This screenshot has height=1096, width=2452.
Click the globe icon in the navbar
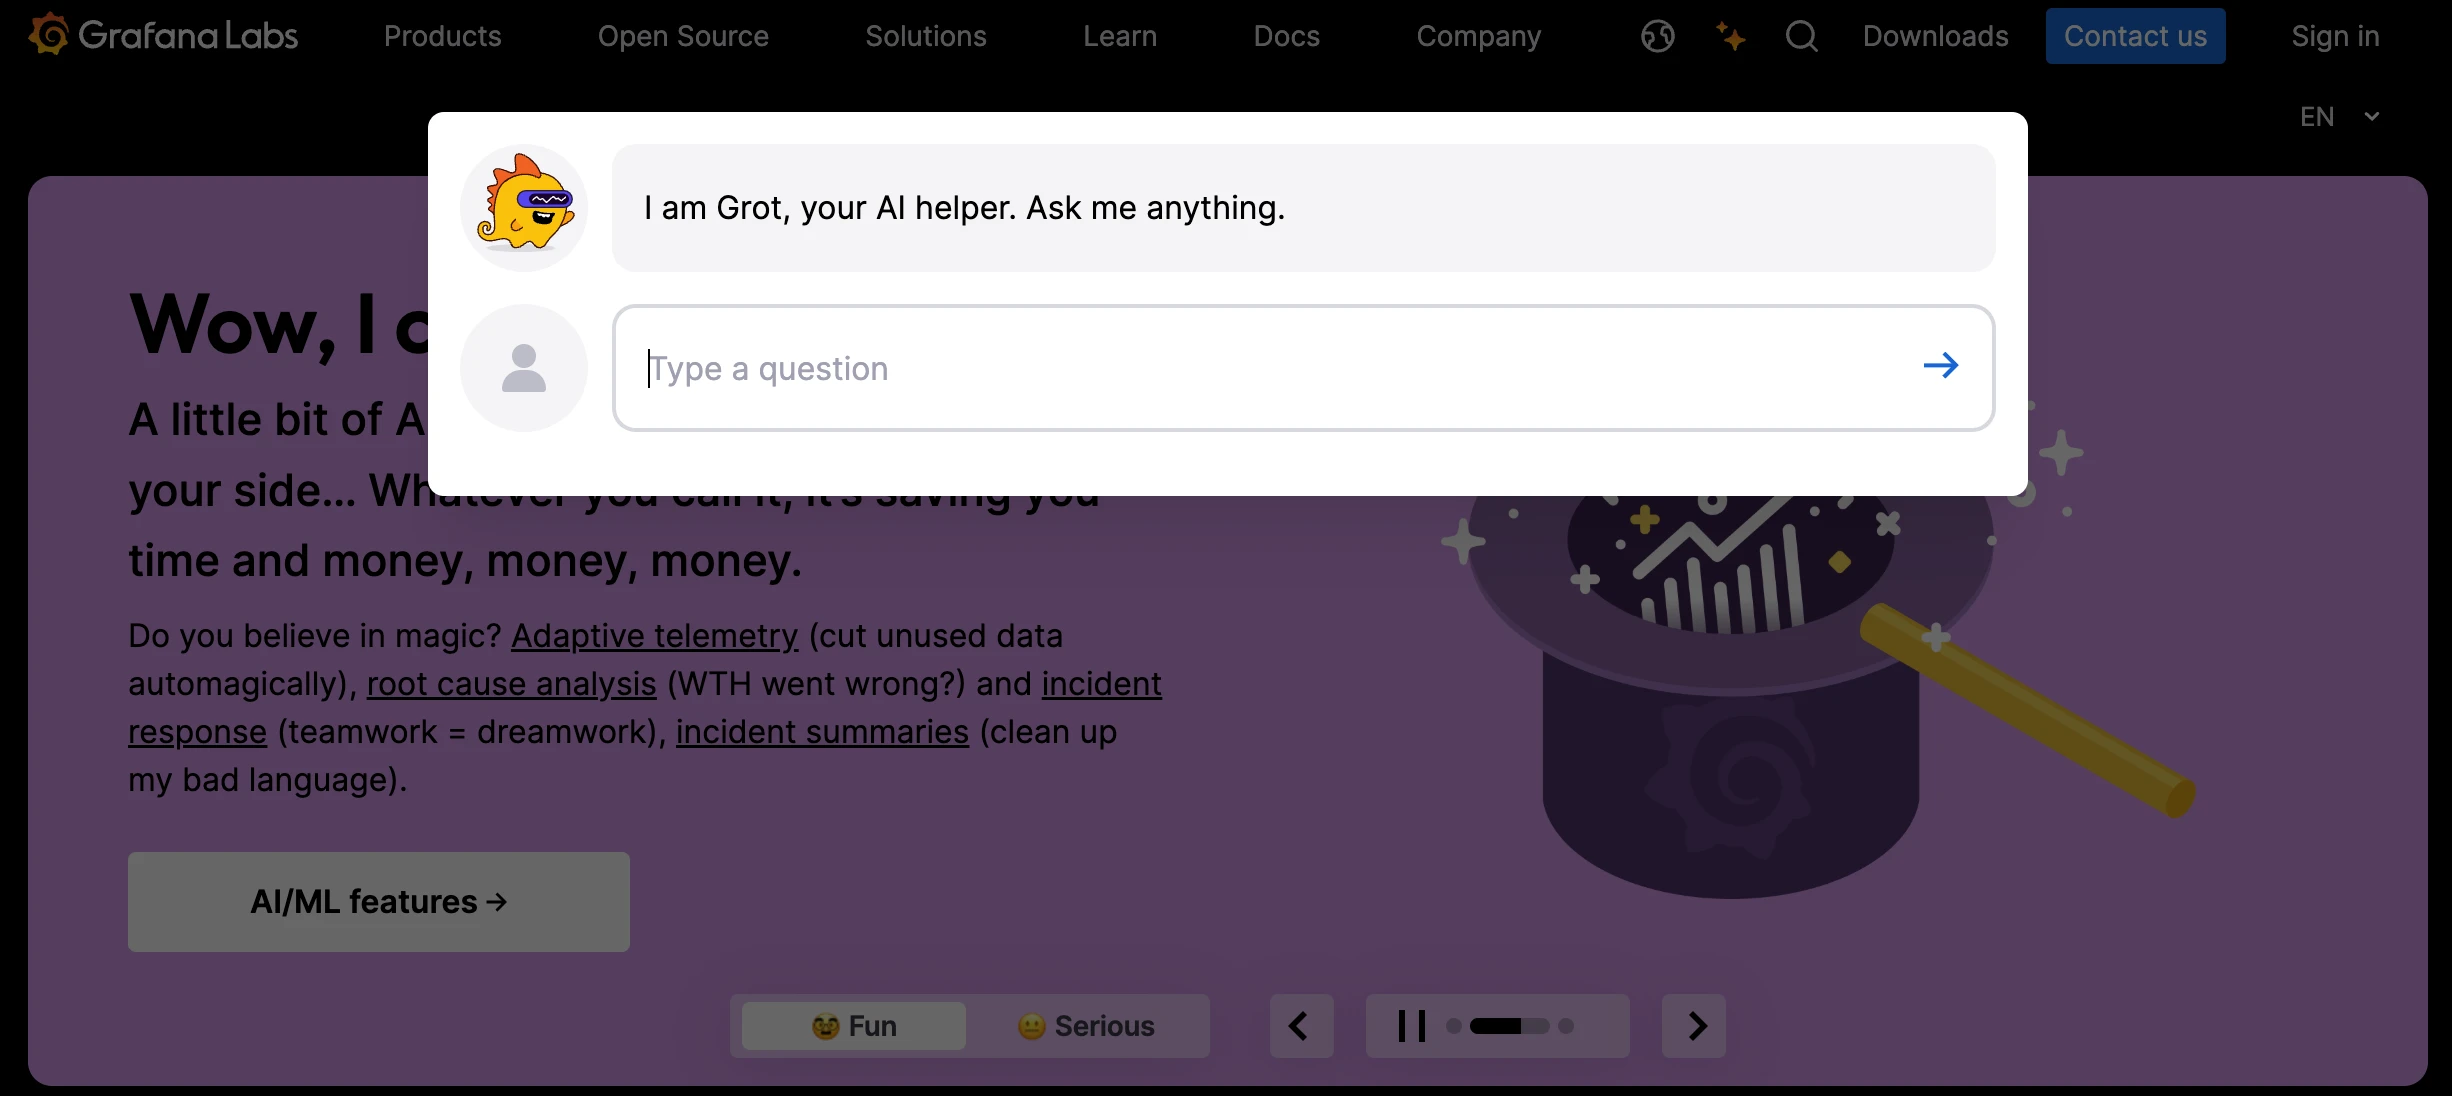point(1657,36)
